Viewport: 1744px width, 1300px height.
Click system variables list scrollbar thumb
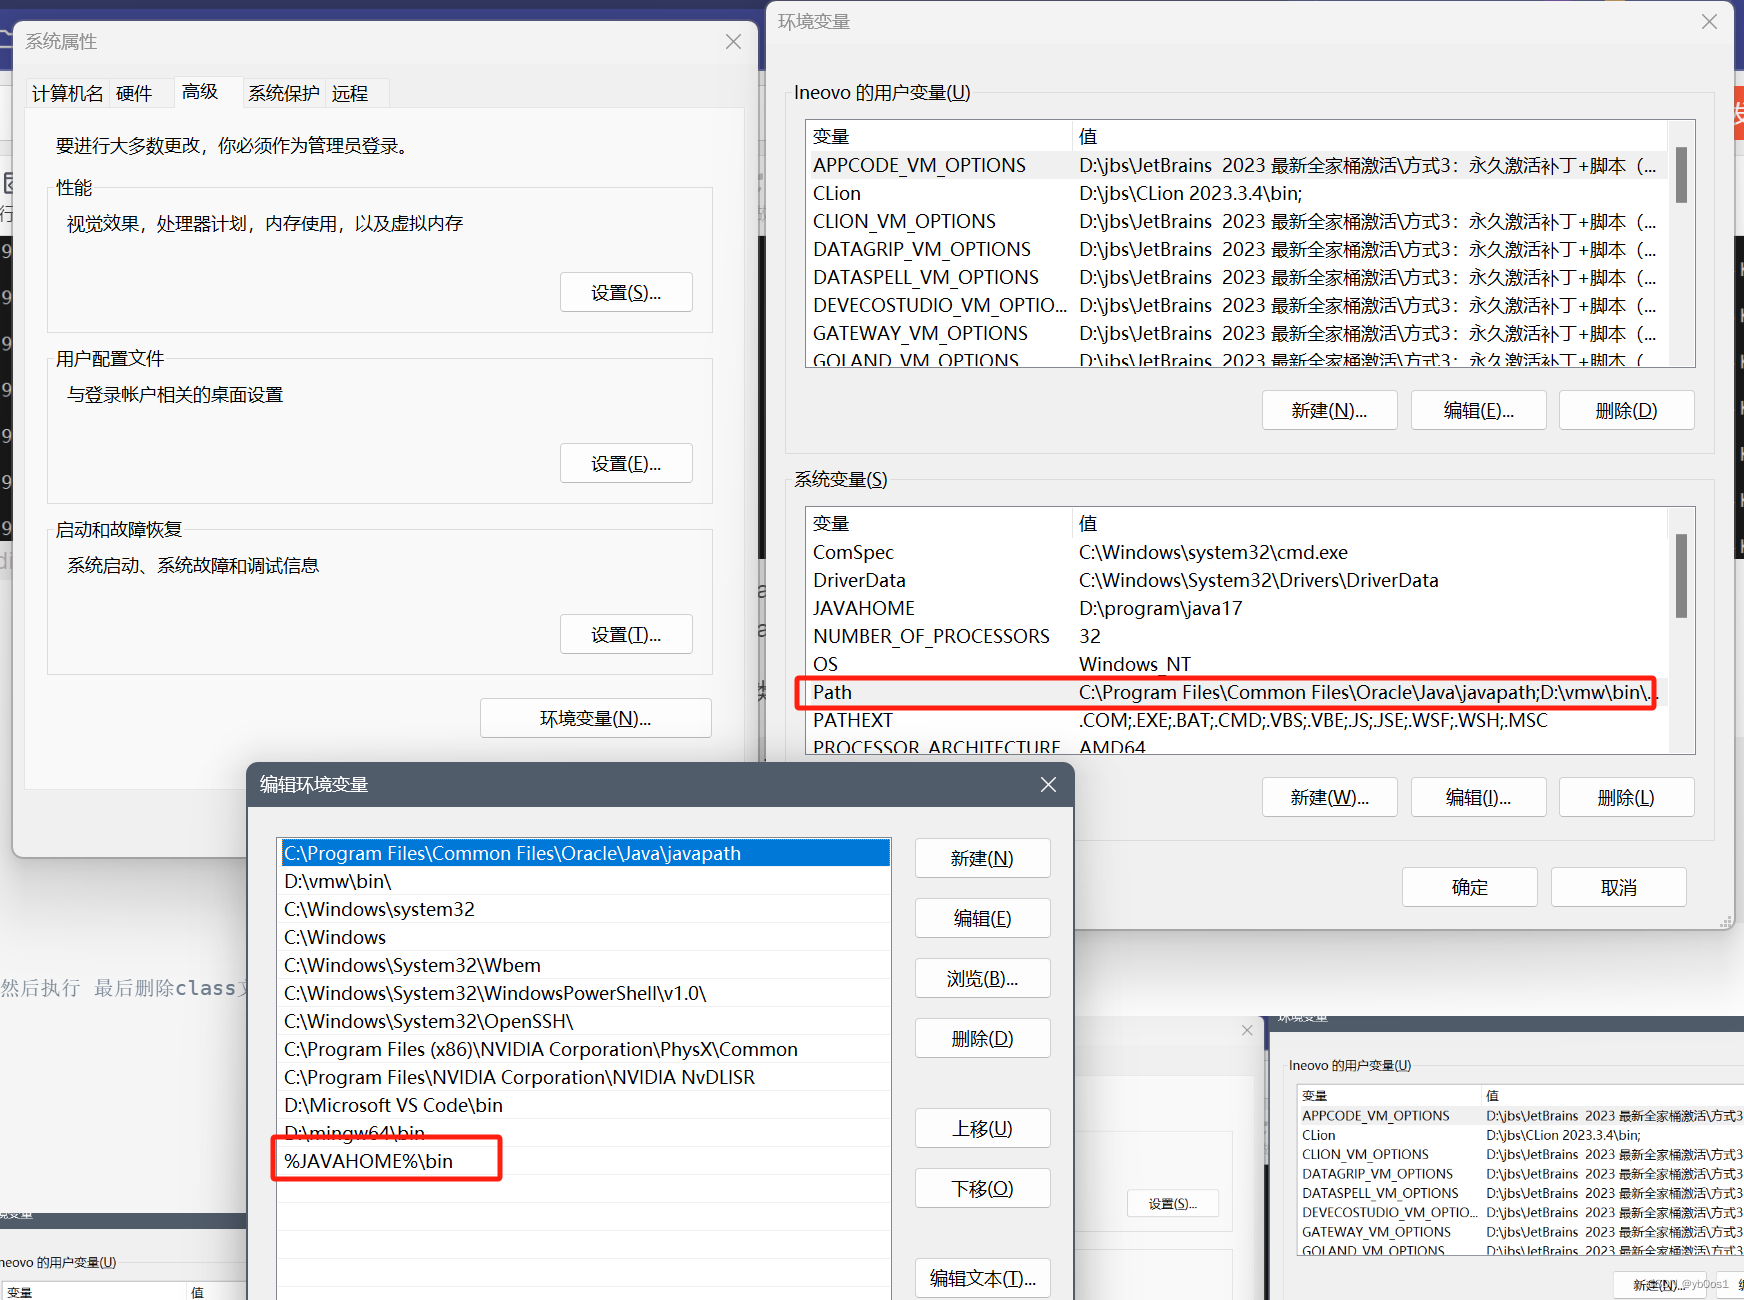(1681, 576)
